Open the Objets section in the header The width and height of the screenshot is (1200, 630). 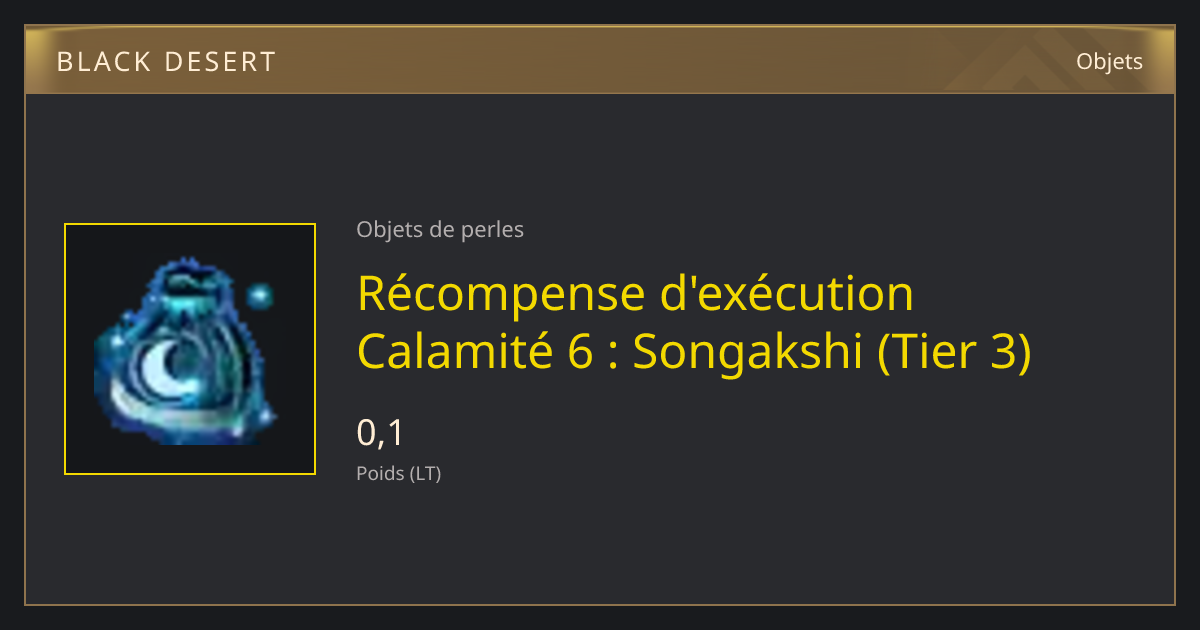point(1109,62)
